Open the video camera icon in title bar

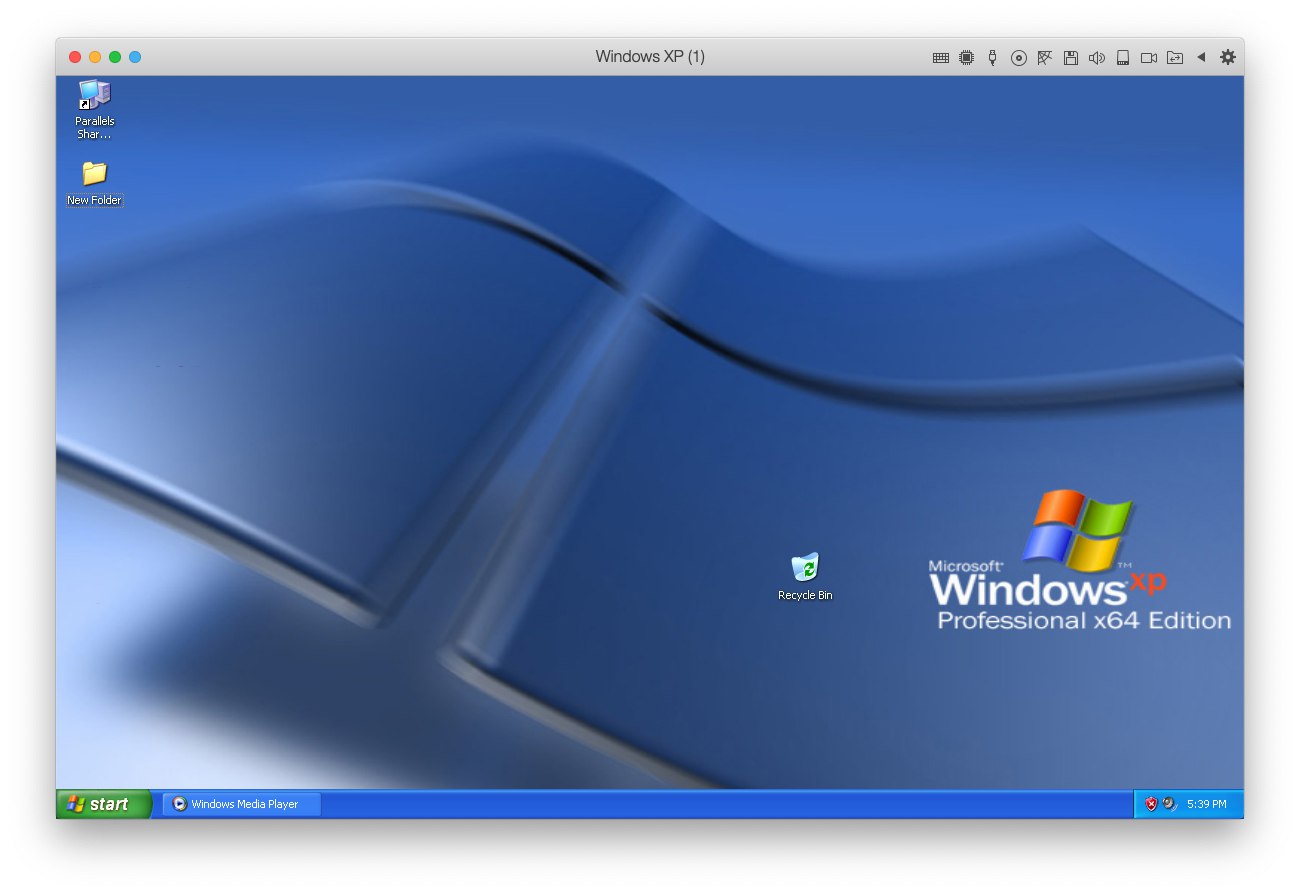point(1149,58)
